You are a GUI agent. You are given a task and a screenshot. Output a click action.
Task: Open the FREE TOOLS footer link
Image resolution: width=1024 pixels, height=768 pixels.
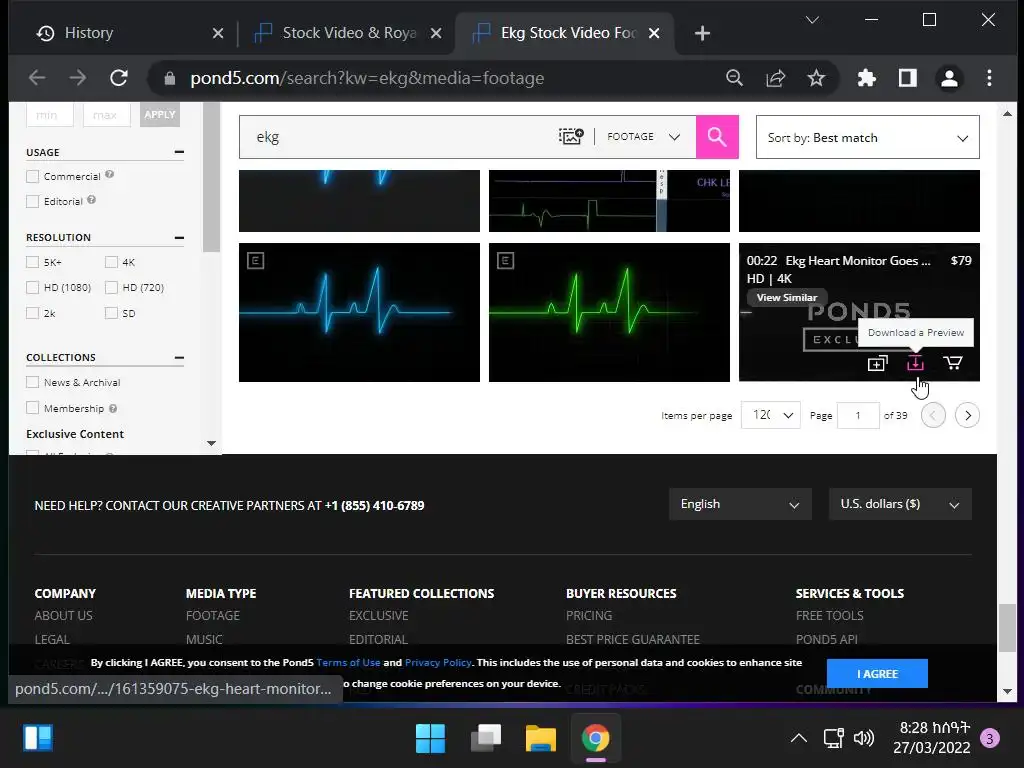pos(829,616)
